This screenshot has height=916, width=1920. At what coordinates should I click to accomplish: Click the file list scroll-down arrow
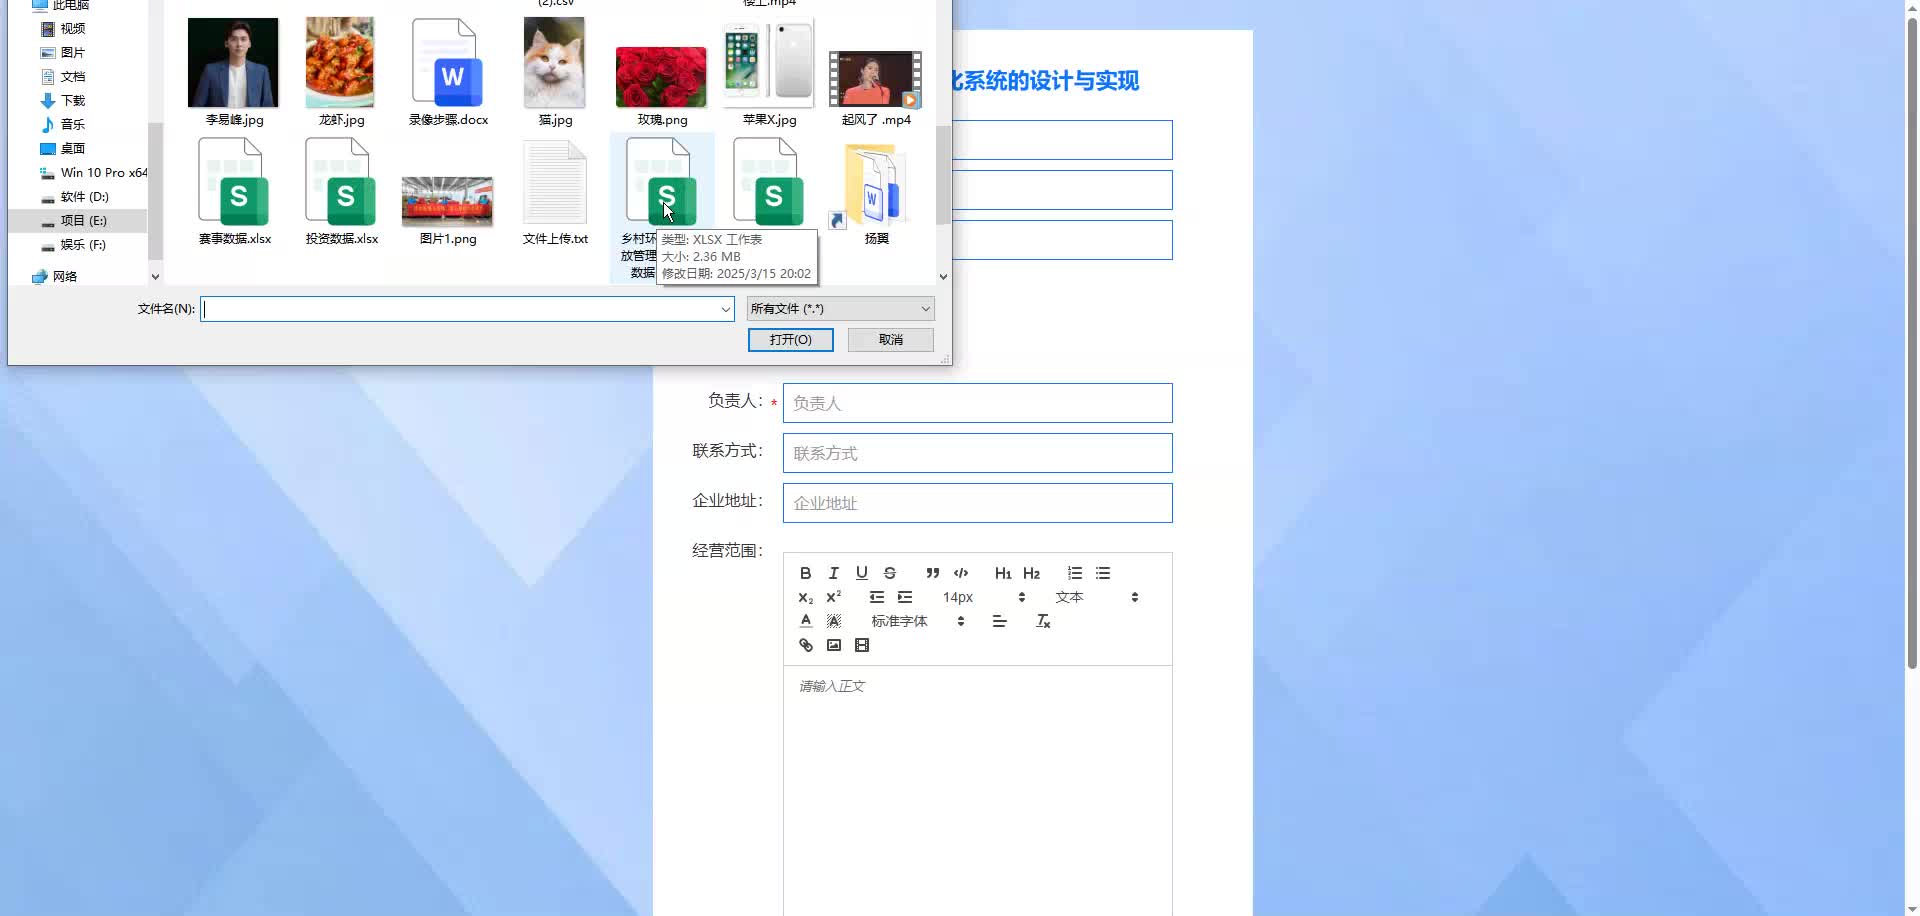tap(943, 277)
